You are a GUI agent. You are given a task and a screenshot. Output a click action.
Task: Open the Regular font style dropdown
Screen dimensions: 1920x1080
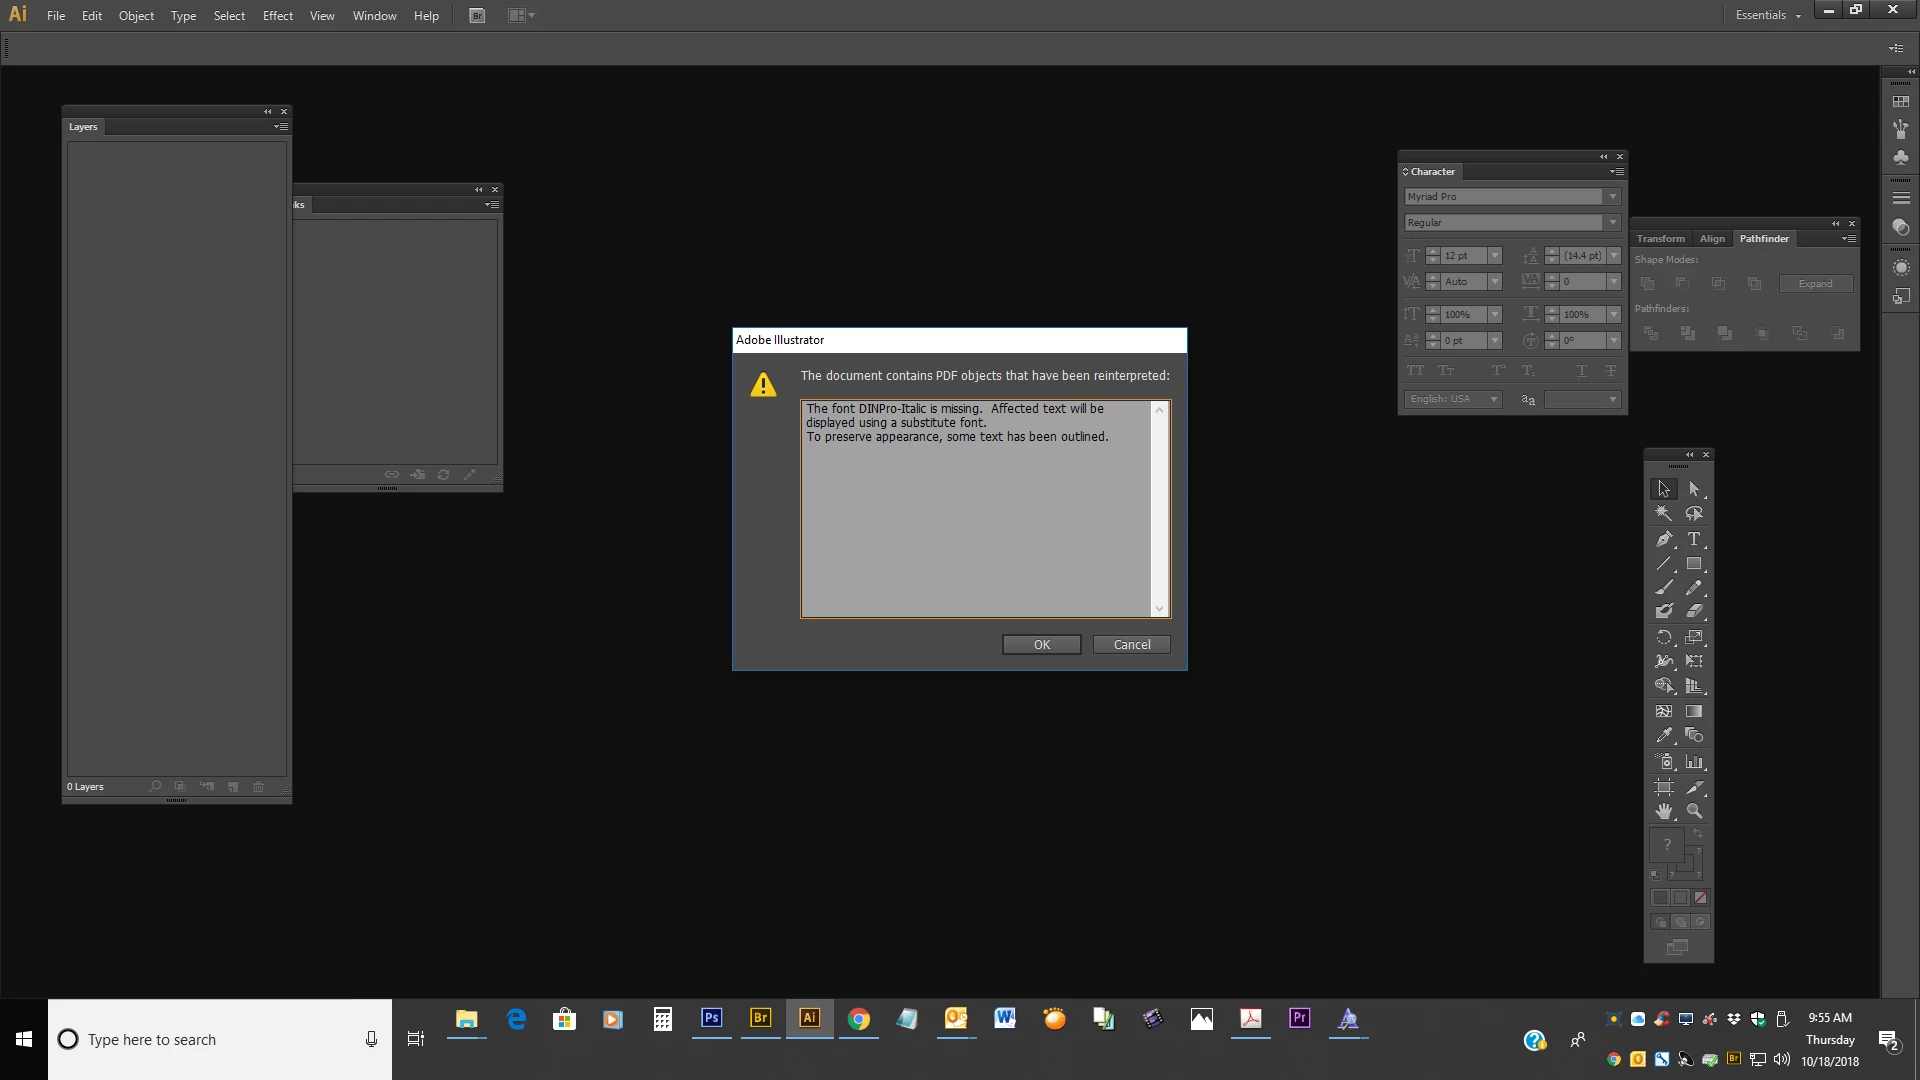click(1612, 223)
